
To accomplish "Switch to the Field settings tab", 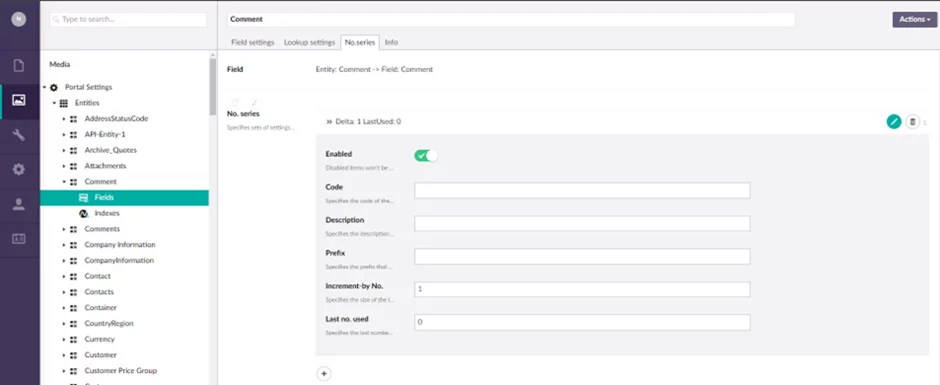I will 252,43.
